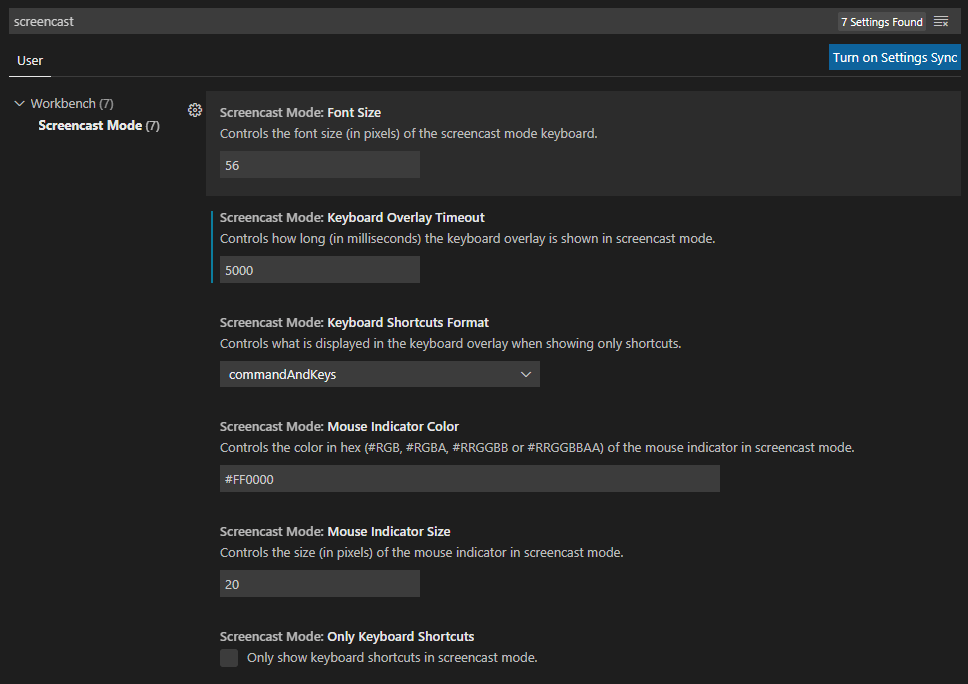Select the Mouse Indicator Size setting title
Screen dimensions: 968x684
coord(335,532)
